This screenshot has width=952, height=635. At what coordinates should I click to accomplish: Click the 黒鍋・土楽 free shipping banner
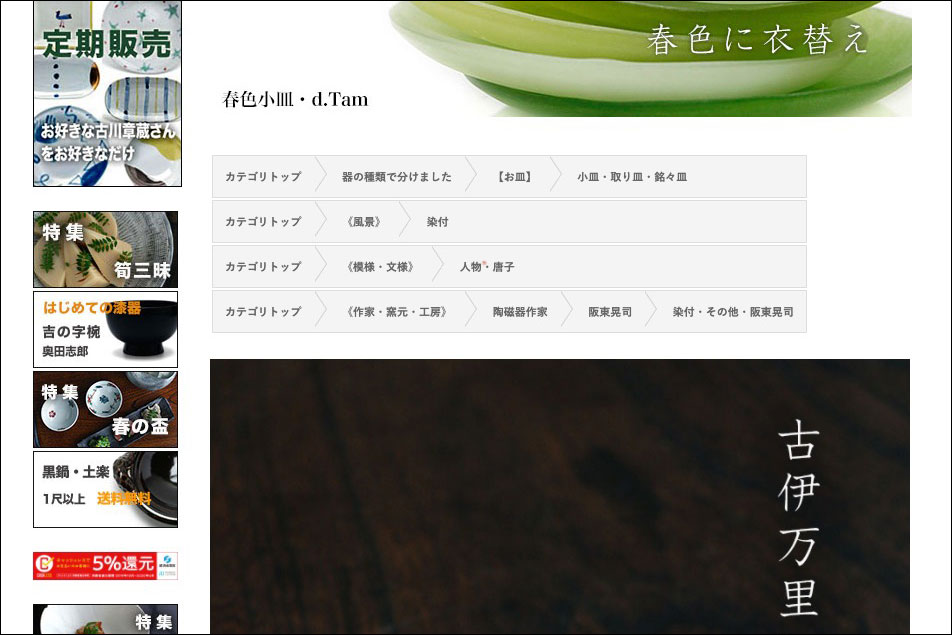pyautogui.click(x=105, y=489)
